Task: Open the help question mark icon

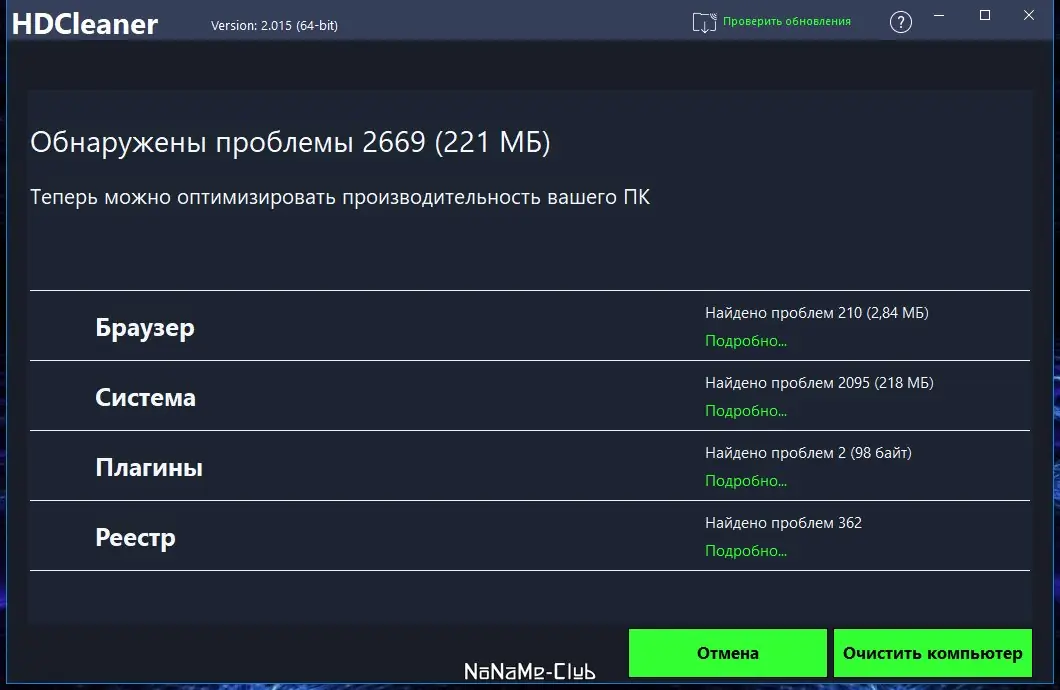Action: click(900, 22)
